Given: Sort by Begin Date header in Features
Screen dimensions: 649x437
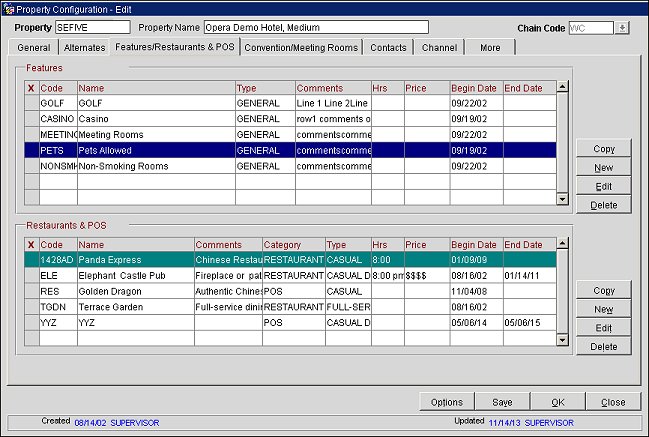Looking at the screenshot, I should coord(476,88).
